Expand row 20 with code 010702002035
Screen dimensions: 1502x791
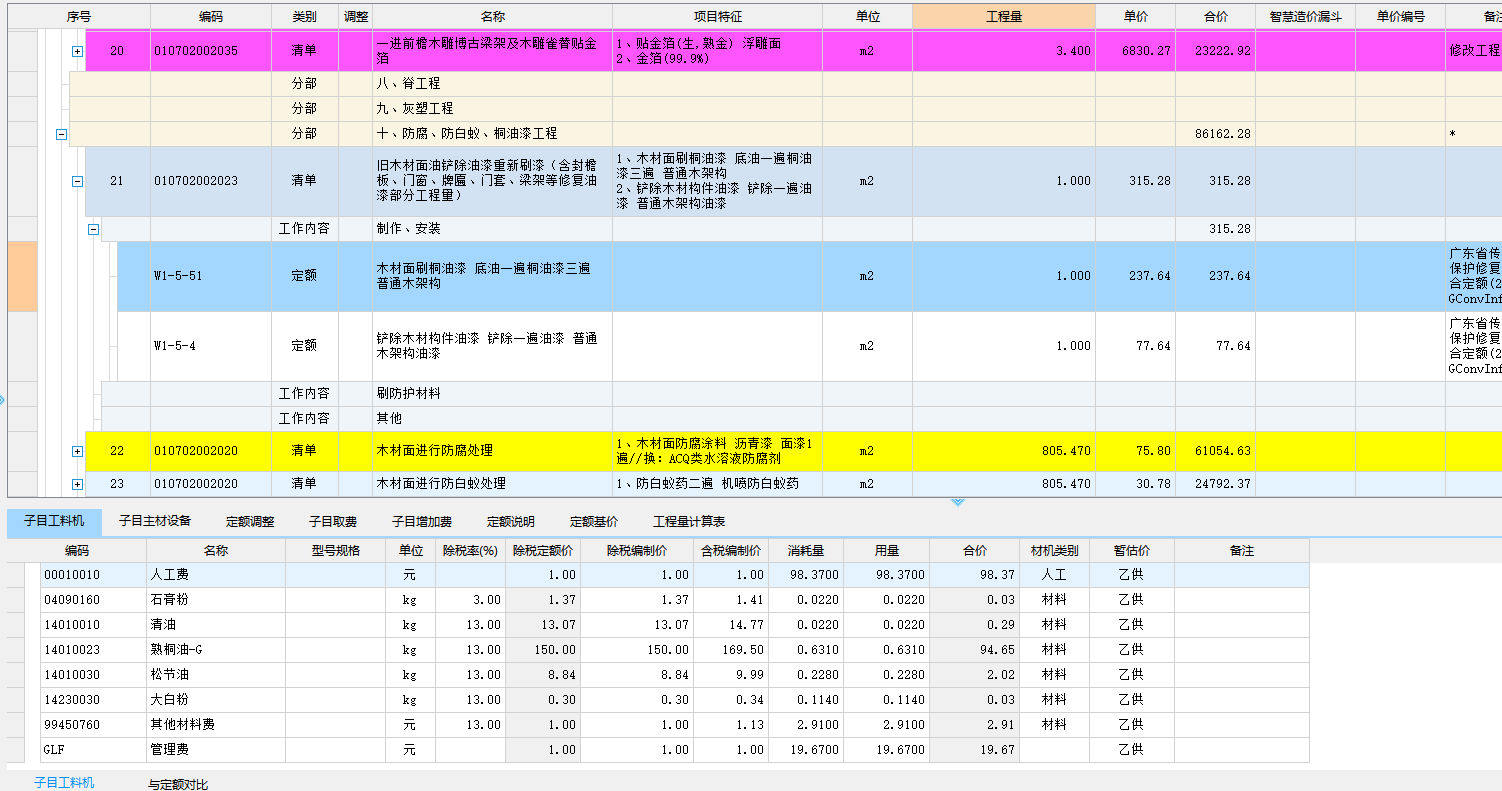point(77,52)
